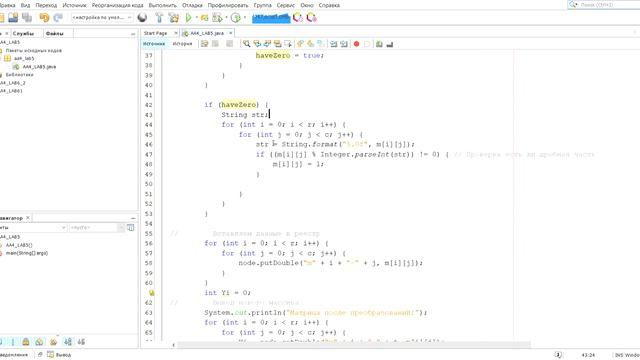Close the Start Page tab
Screen dimensions: 640x360
pos(176,33)
